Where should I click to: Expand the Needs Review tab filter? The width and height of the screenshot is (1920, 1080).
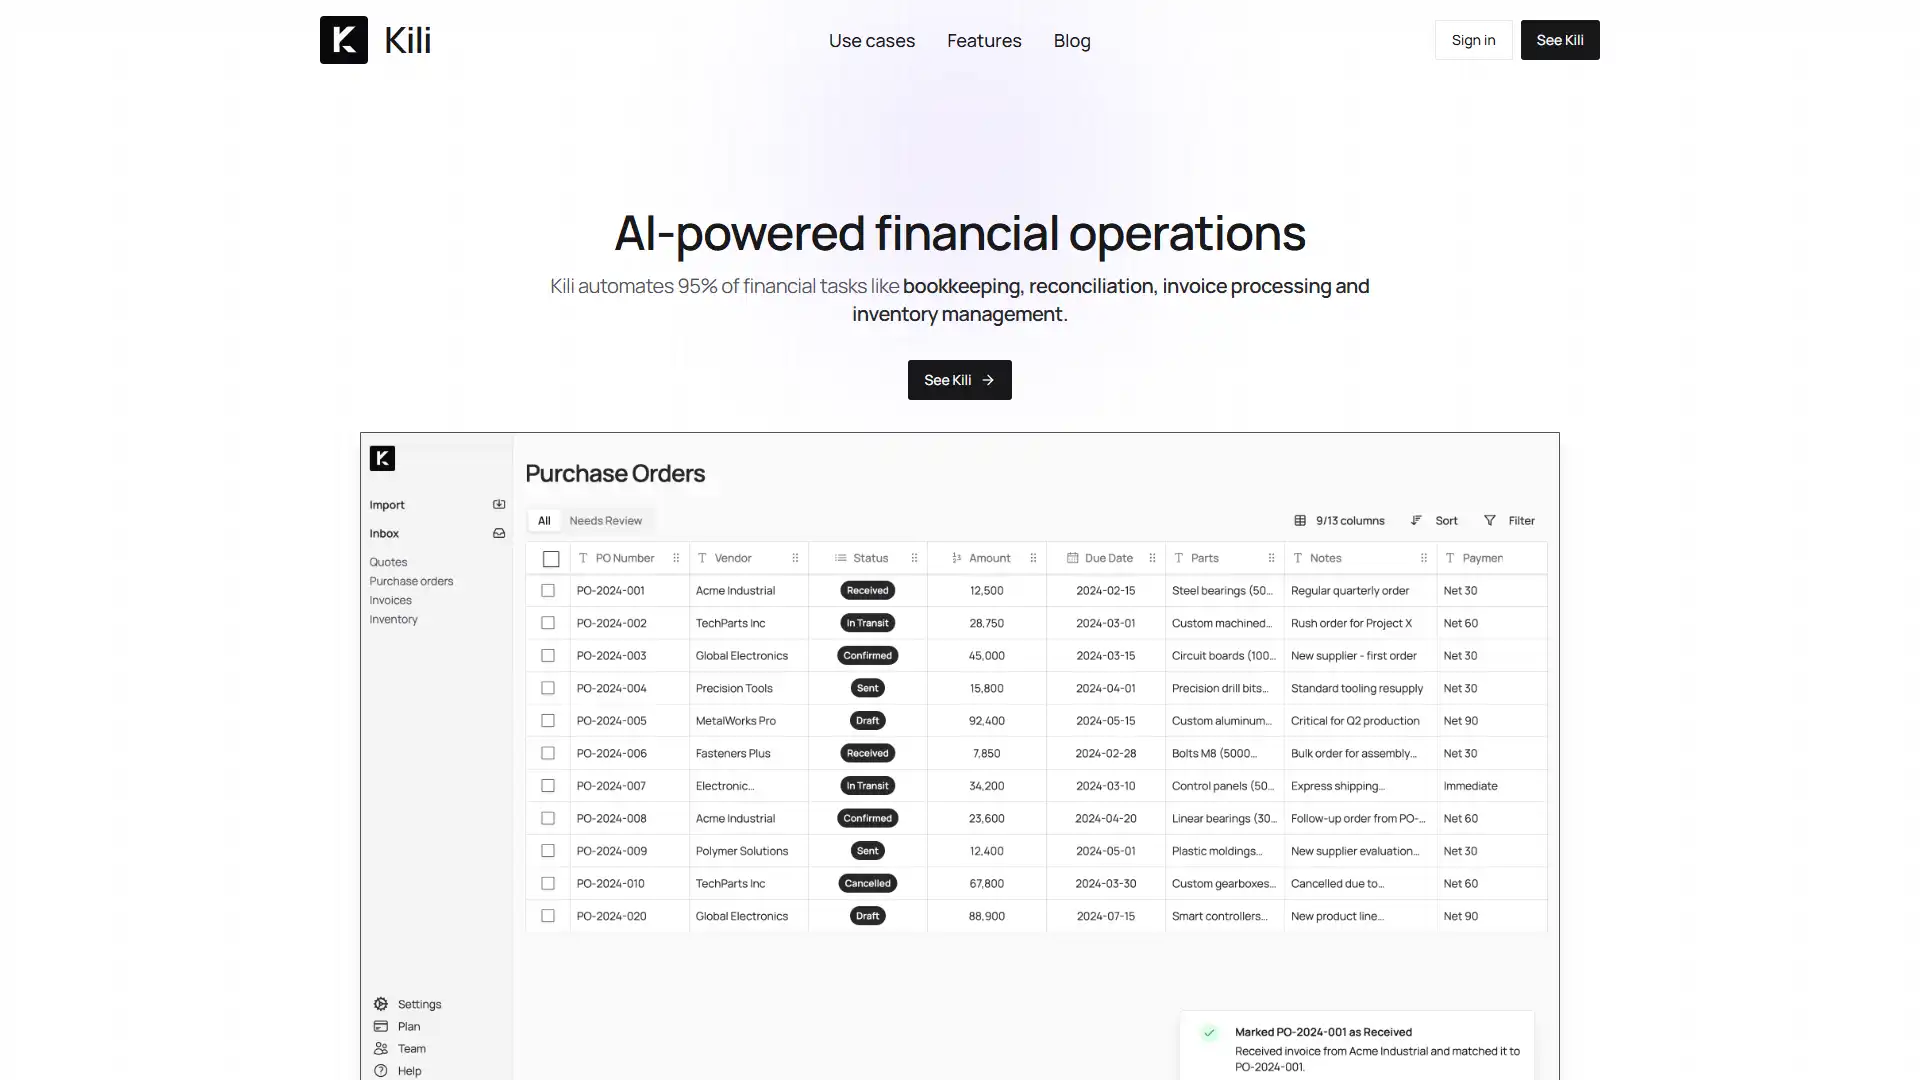click(605, 520)
